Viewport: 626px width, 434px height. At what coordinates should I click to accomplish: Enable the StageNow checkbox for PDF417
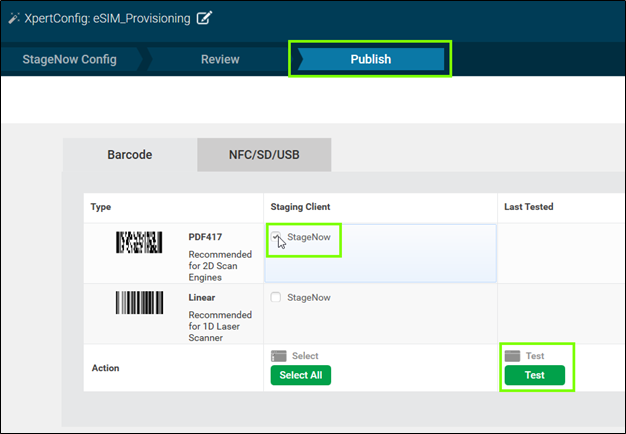coord(277,238)
